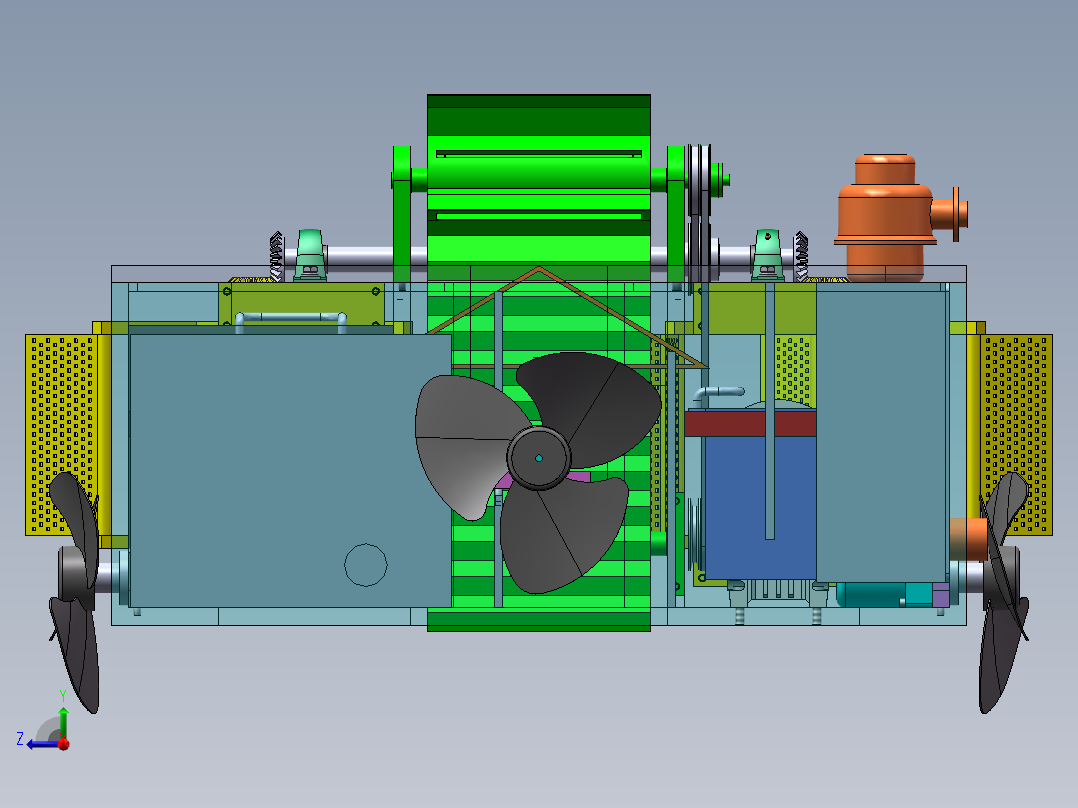Select the right bevel gear on the shaft
Screen dimensions: 1078x808
click(x=801, y=256)
